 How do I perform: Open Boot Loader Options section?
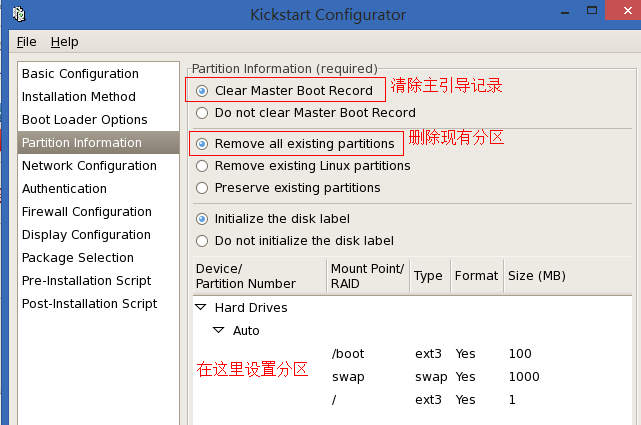coord(84,120)
